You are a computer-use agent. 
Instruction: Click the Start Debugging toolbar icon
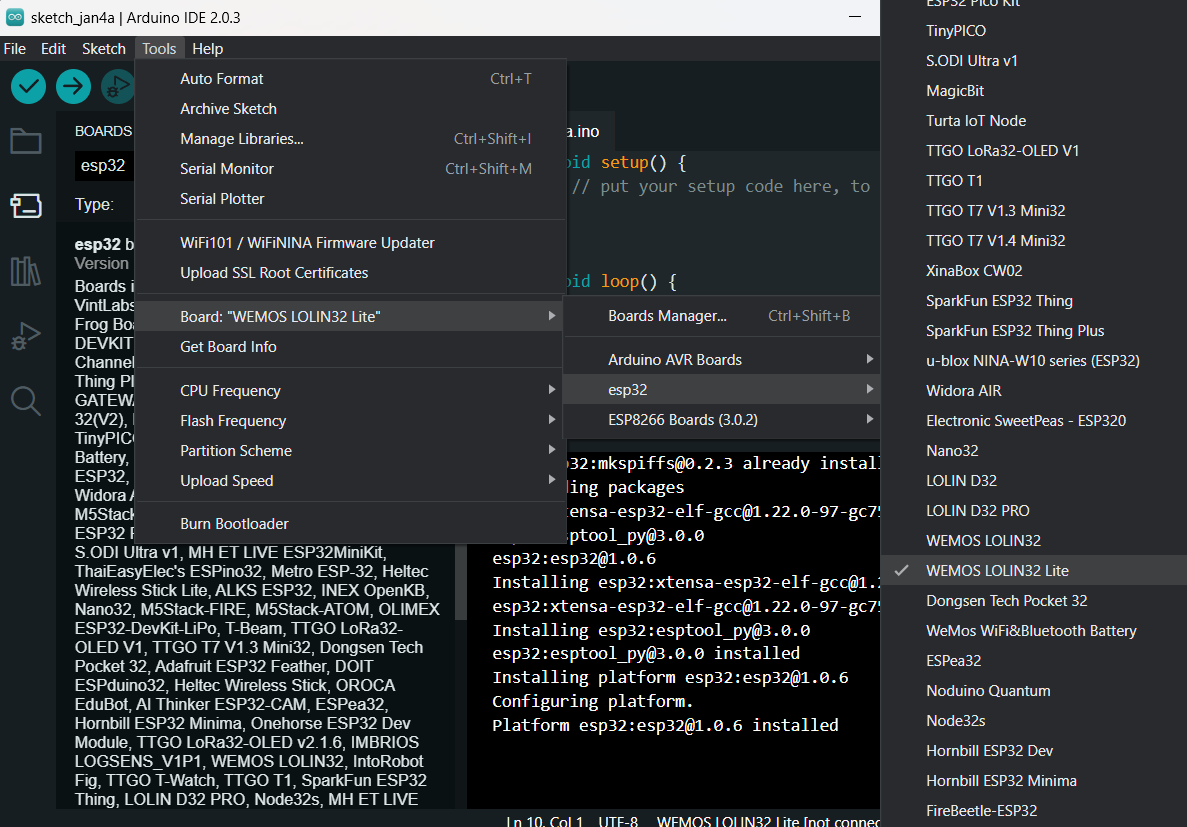pyautogui.click(x=117, y=86)
